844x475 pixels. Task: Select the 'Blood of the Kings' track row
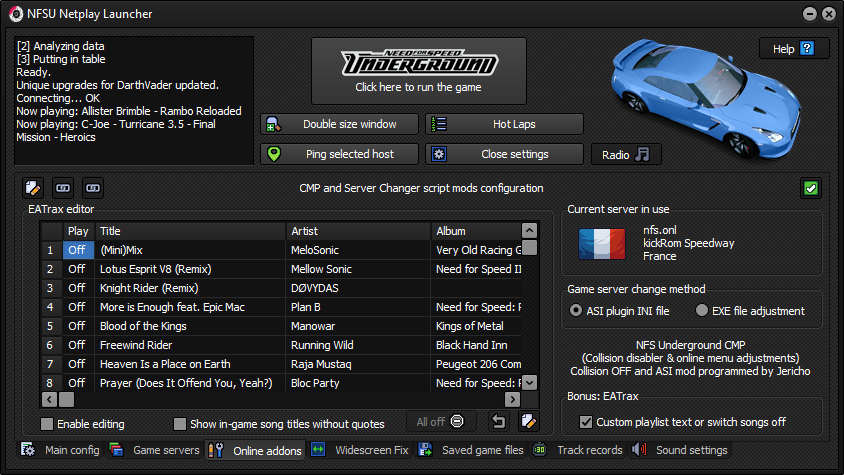point(191,326)
